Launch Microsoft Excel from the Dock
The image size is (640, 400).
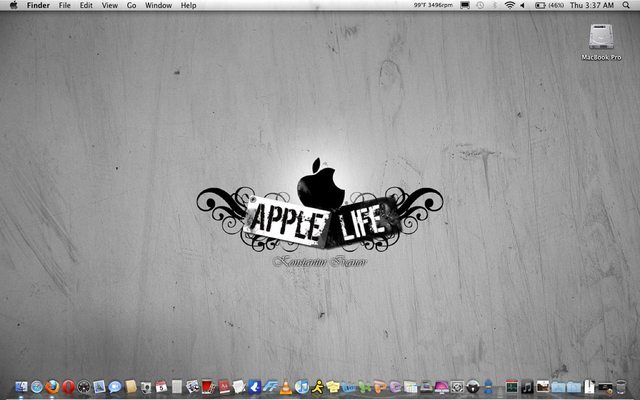tap(364, 387)
